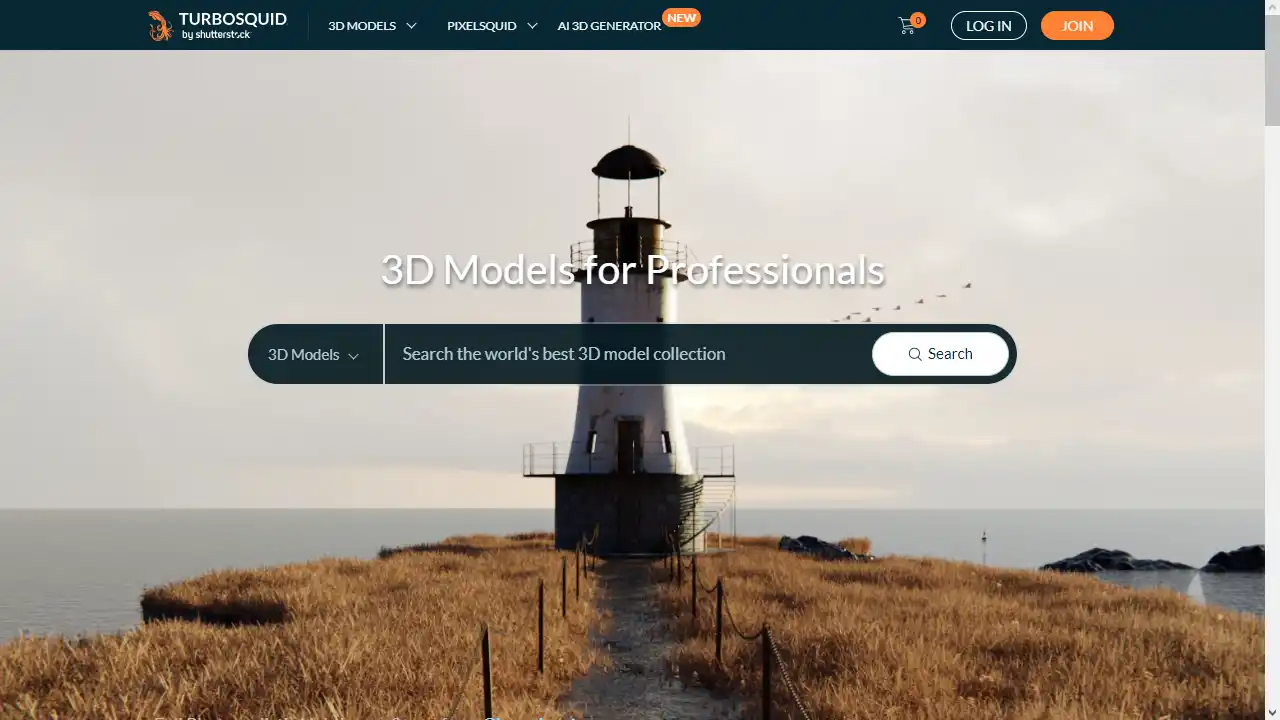Click the 'by shutterstock' logo text
The height and width of the screenshot is (720, 1280).
click(215, 34)
